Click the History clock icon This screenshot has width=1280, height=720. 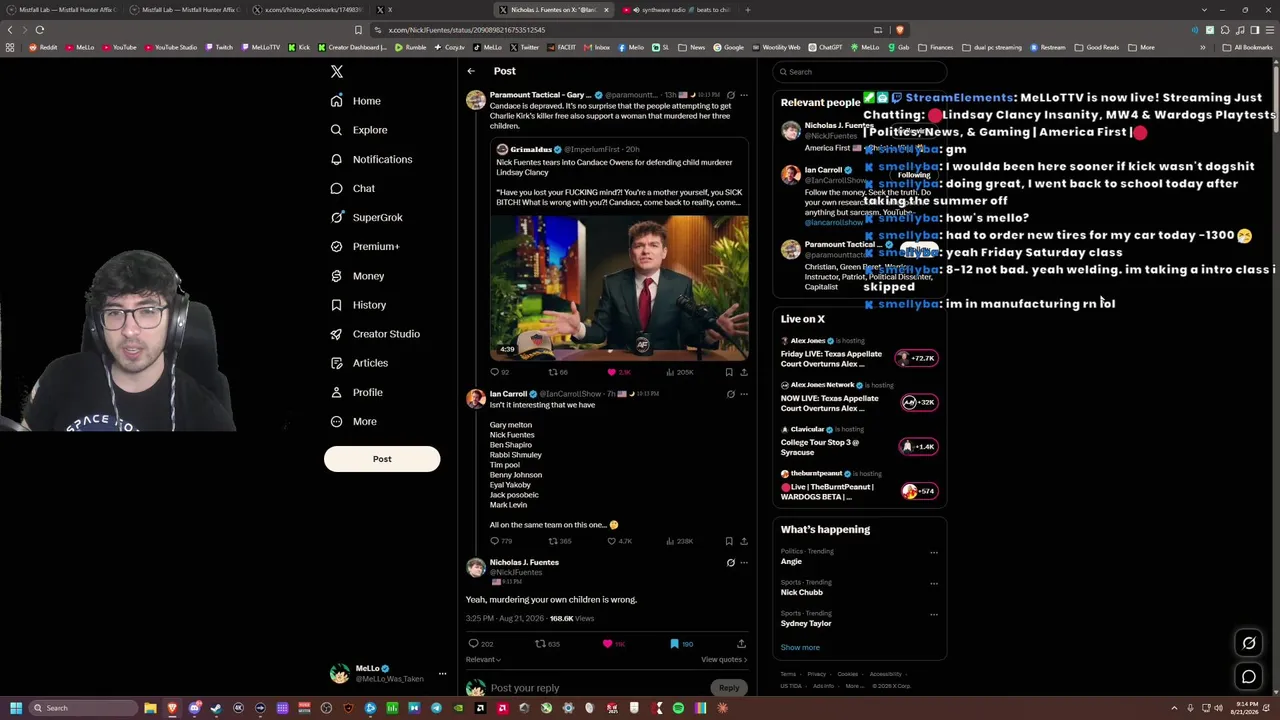pyautogui.click(x=337, y=305)
